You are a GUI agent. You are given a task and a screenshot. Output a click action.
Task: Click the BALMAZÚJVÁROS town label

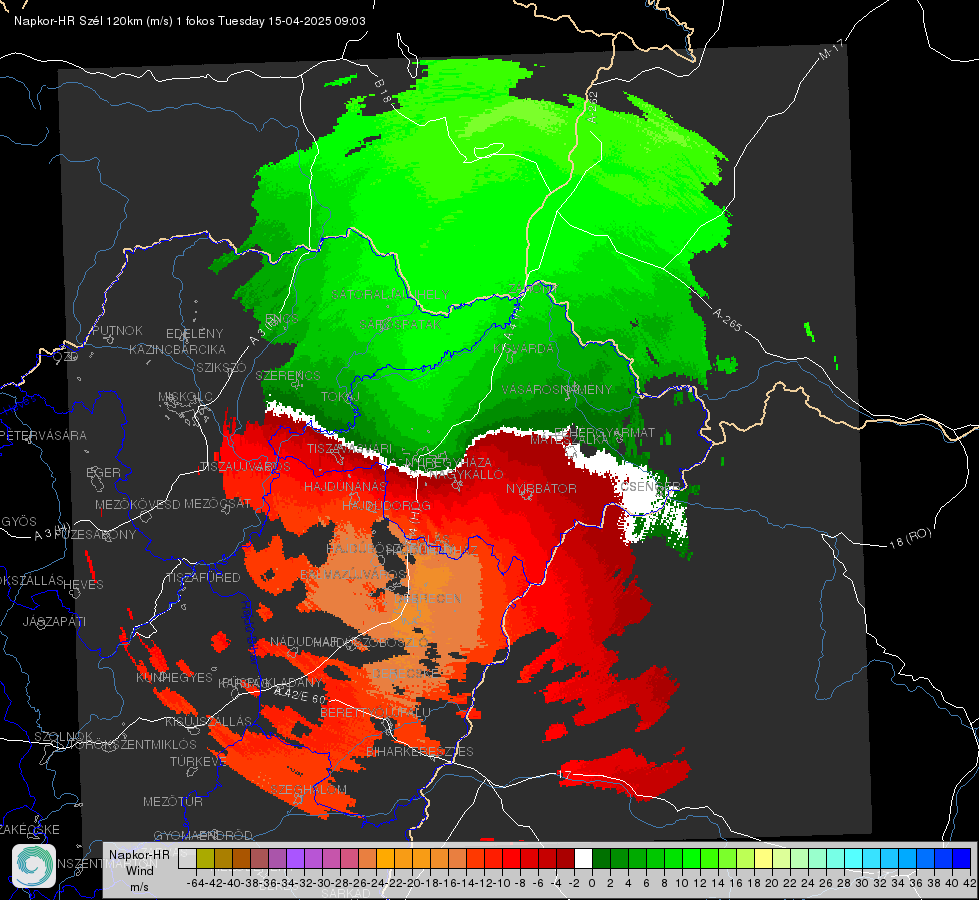click(353, 575)
